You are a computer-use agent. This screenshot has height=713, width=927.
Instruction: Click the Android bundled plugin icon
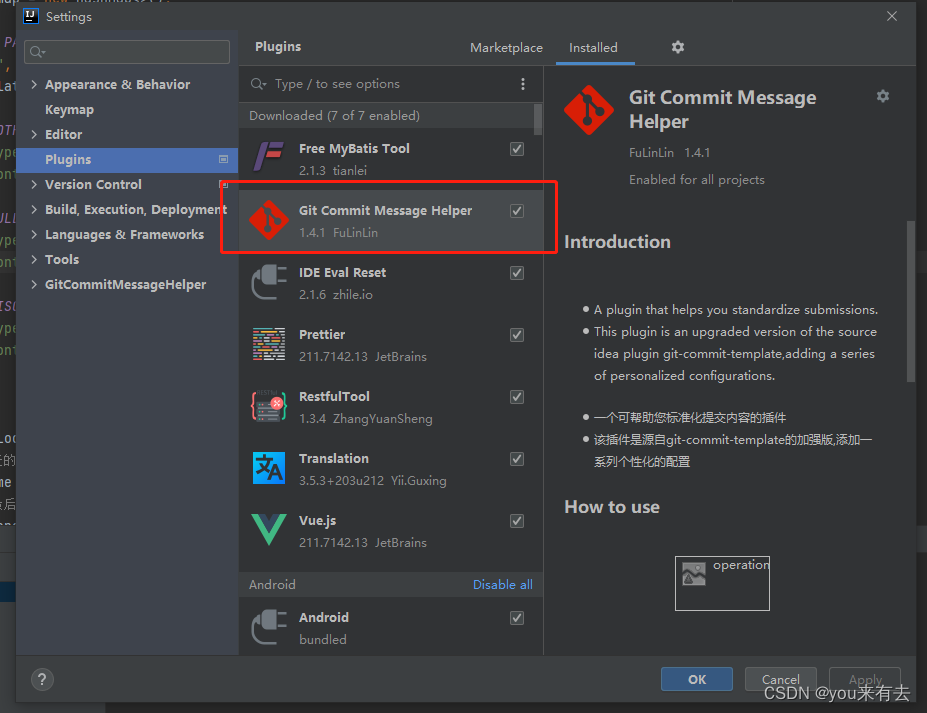pyautogui.click(x=269, y=627)
